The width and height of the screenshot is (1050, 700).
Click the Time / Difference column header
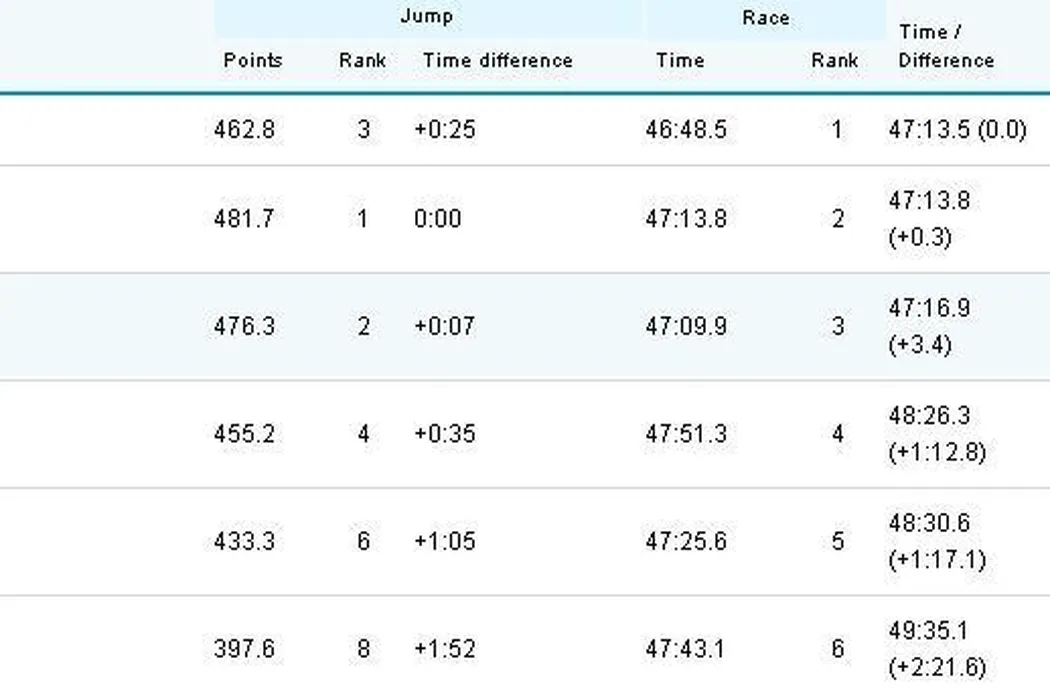pyautogui.click(x=945, y=46)
